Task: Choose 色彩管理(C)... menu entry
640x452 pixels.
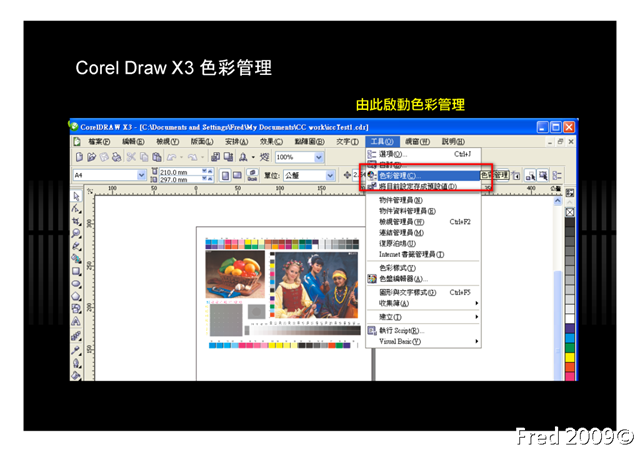Action: [x=423, y=176]
